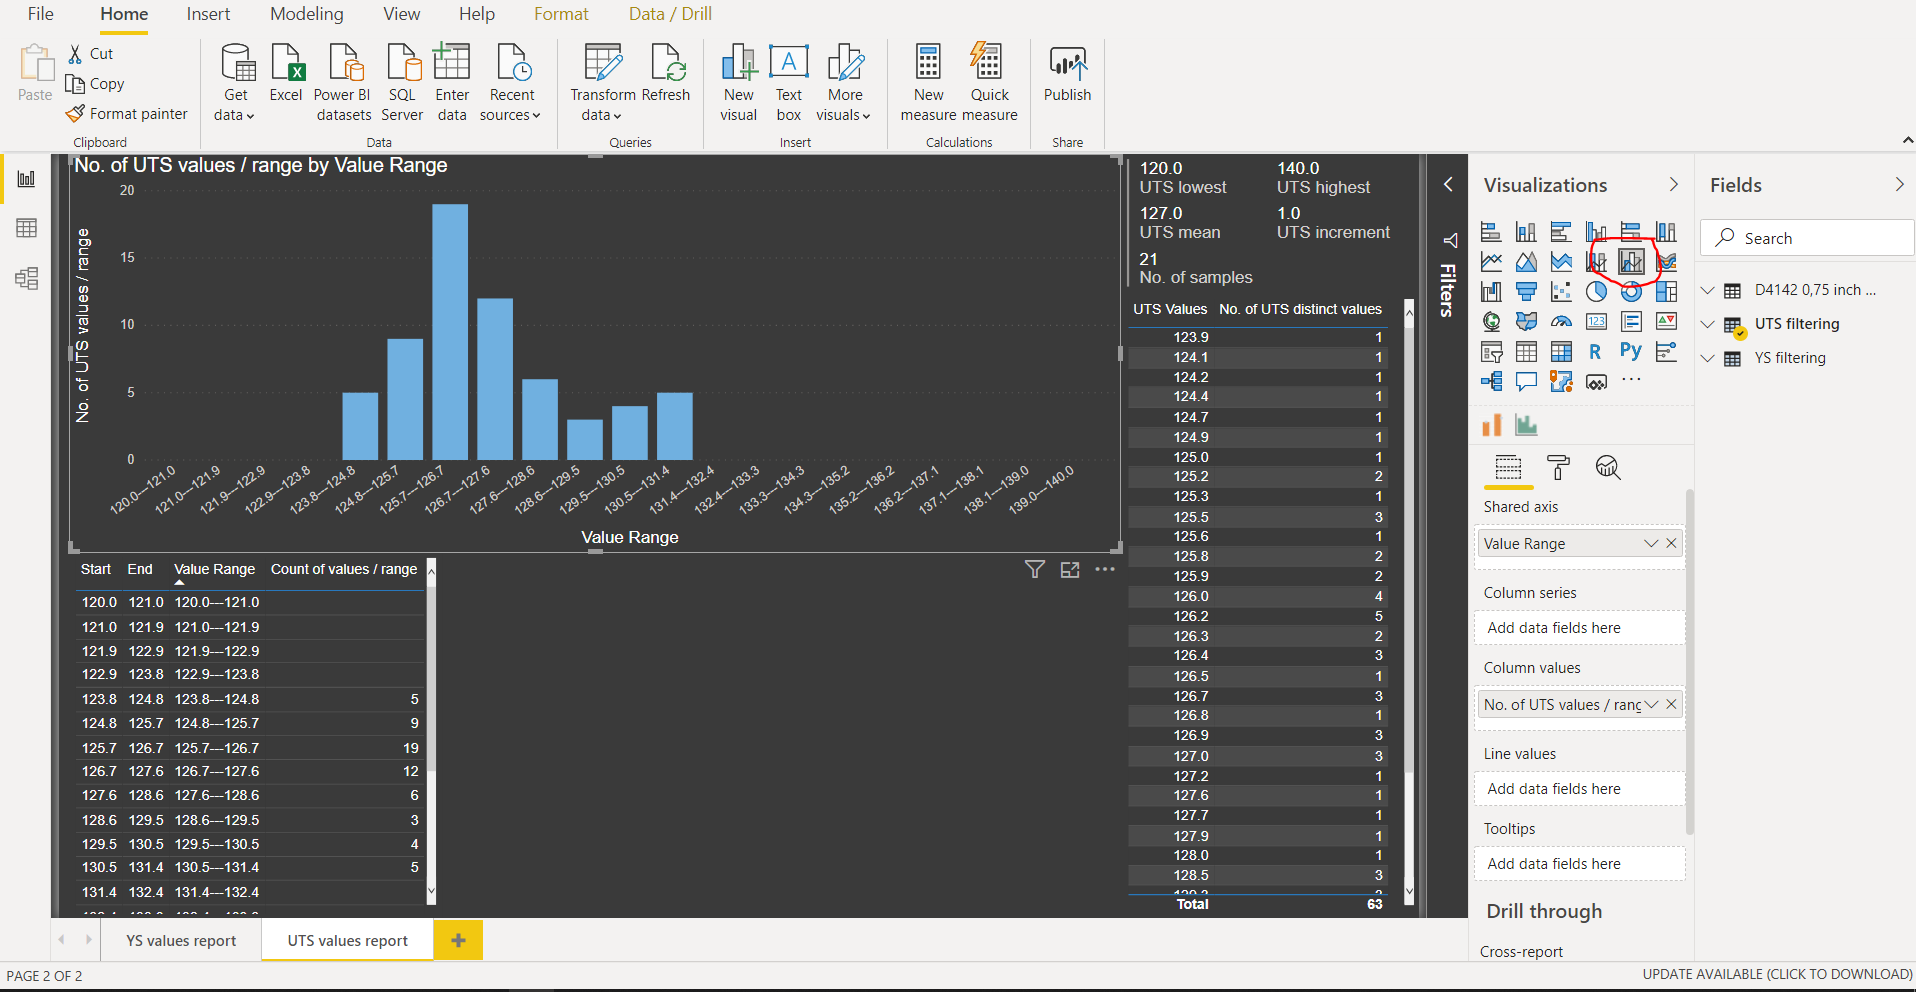Select the R script visual

click(x=1596, y=352)
